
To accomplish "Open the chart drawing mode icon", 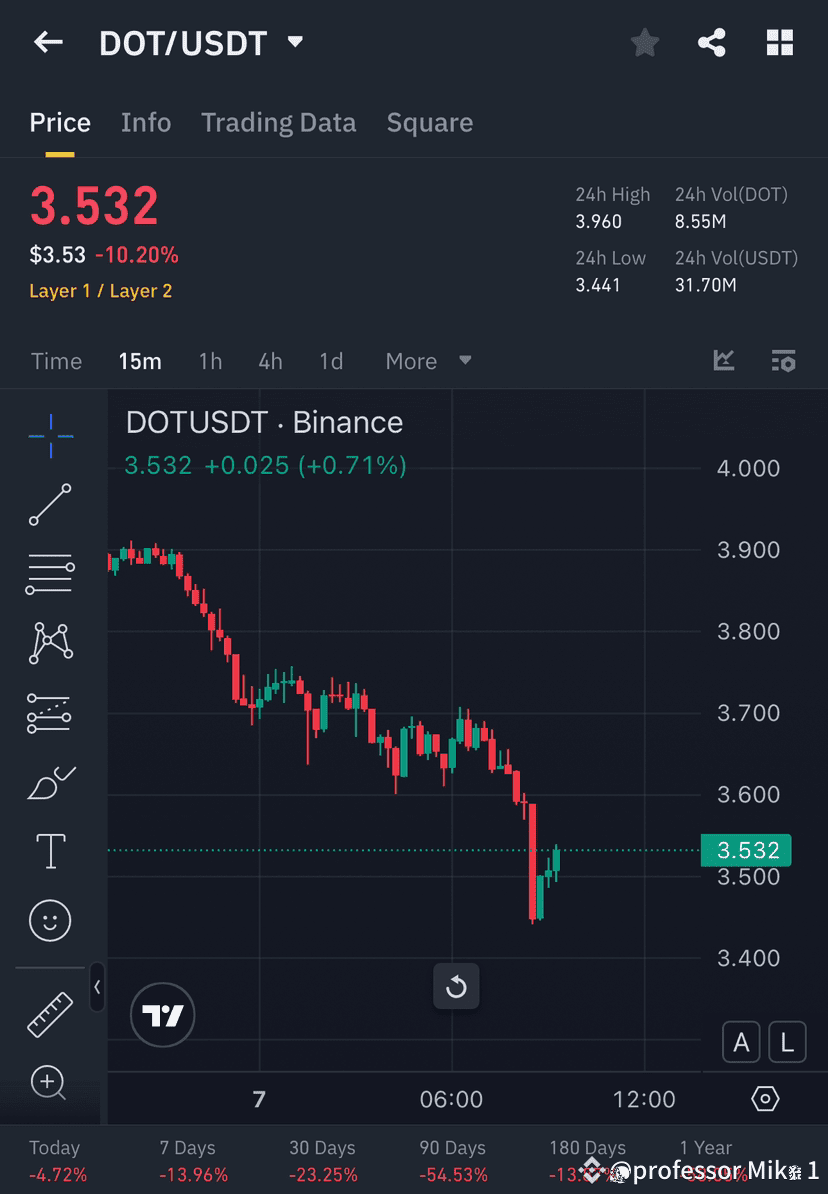I will (724, 360).
